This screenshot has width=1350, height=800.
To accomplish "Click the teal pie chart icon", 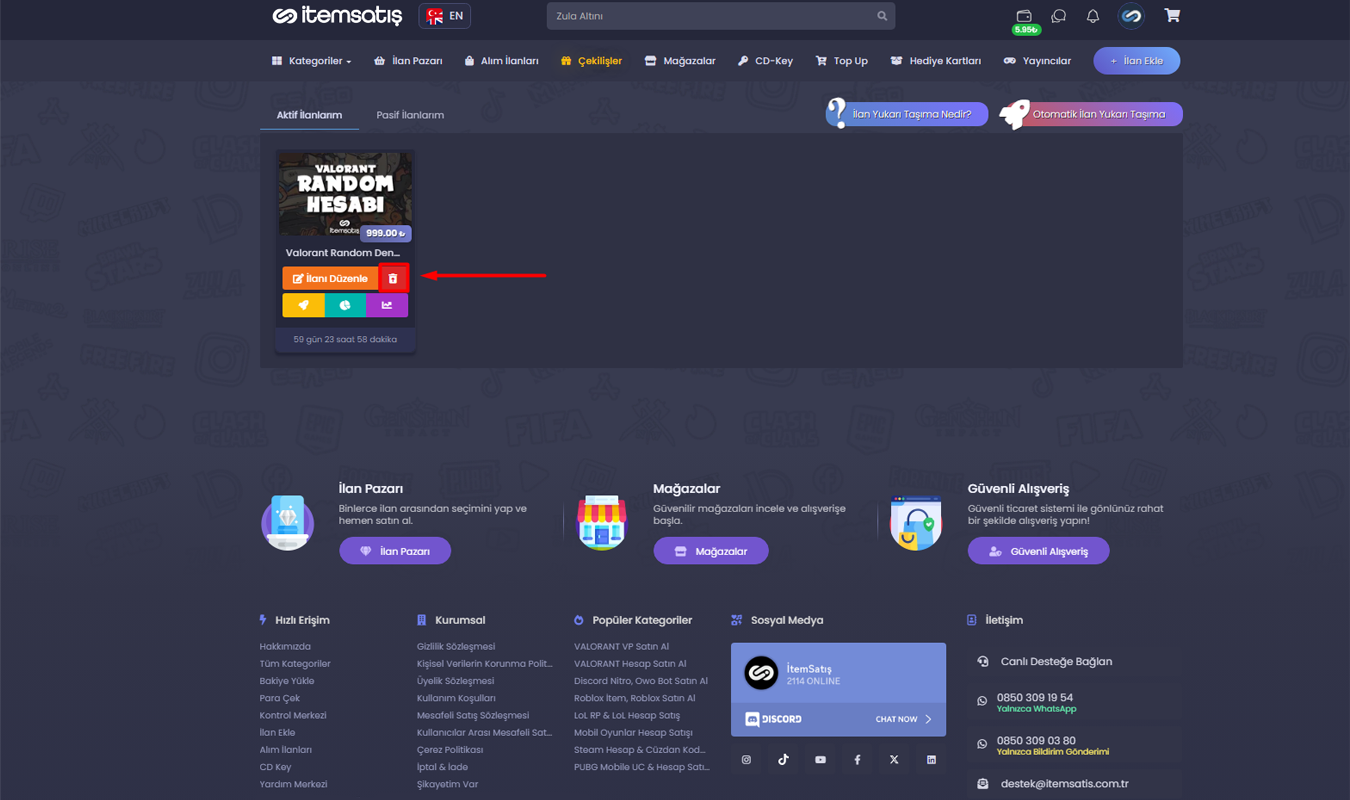I will [x=345, y=305].
